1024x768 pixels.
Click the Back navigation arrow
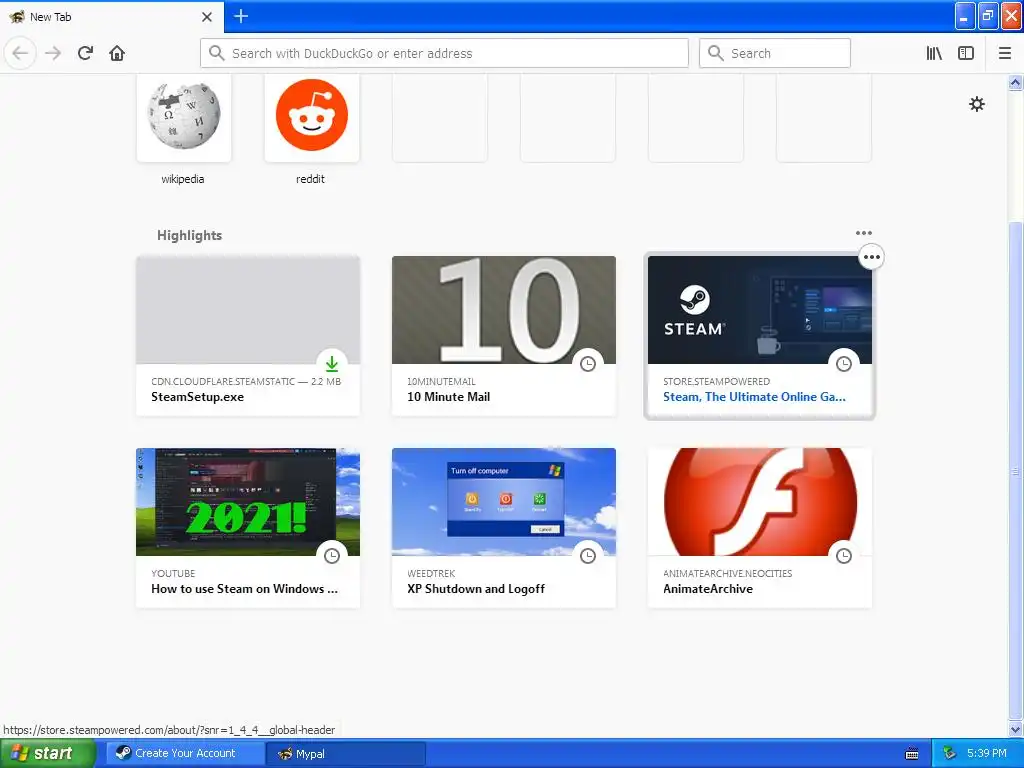20,53
